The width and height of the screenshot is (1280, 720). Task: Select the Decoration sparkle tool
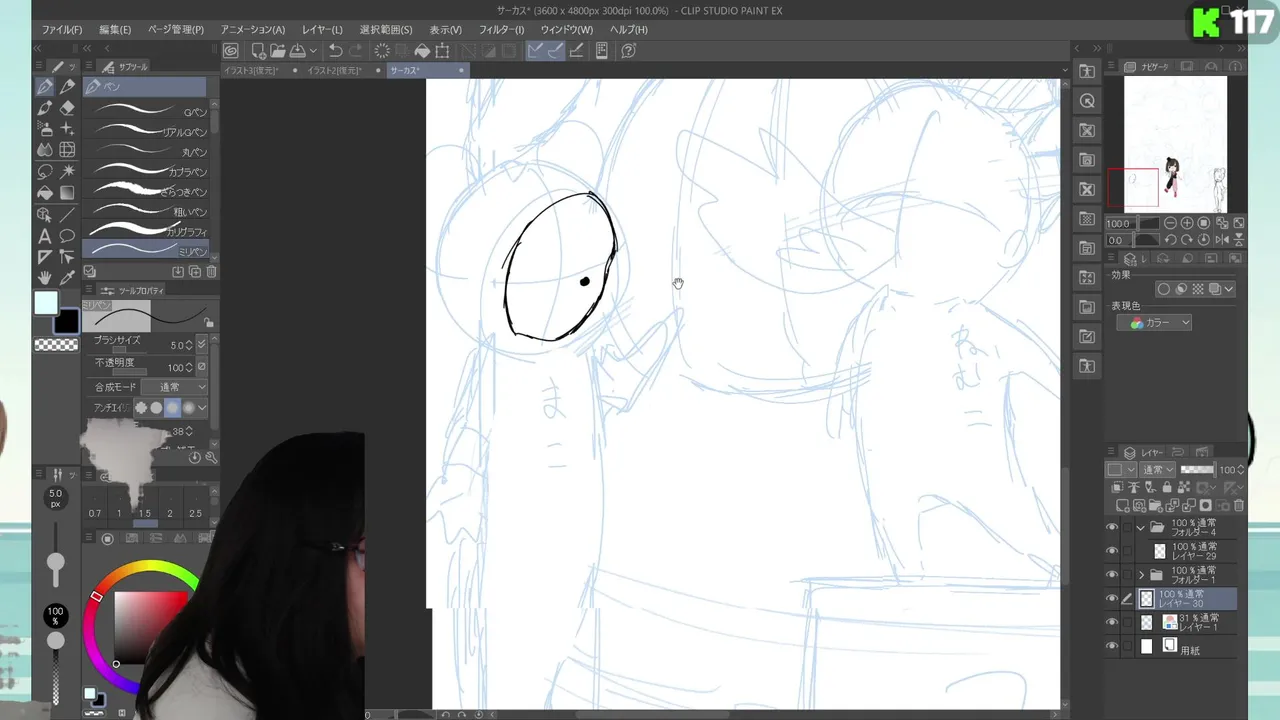(x=67, y=129)
